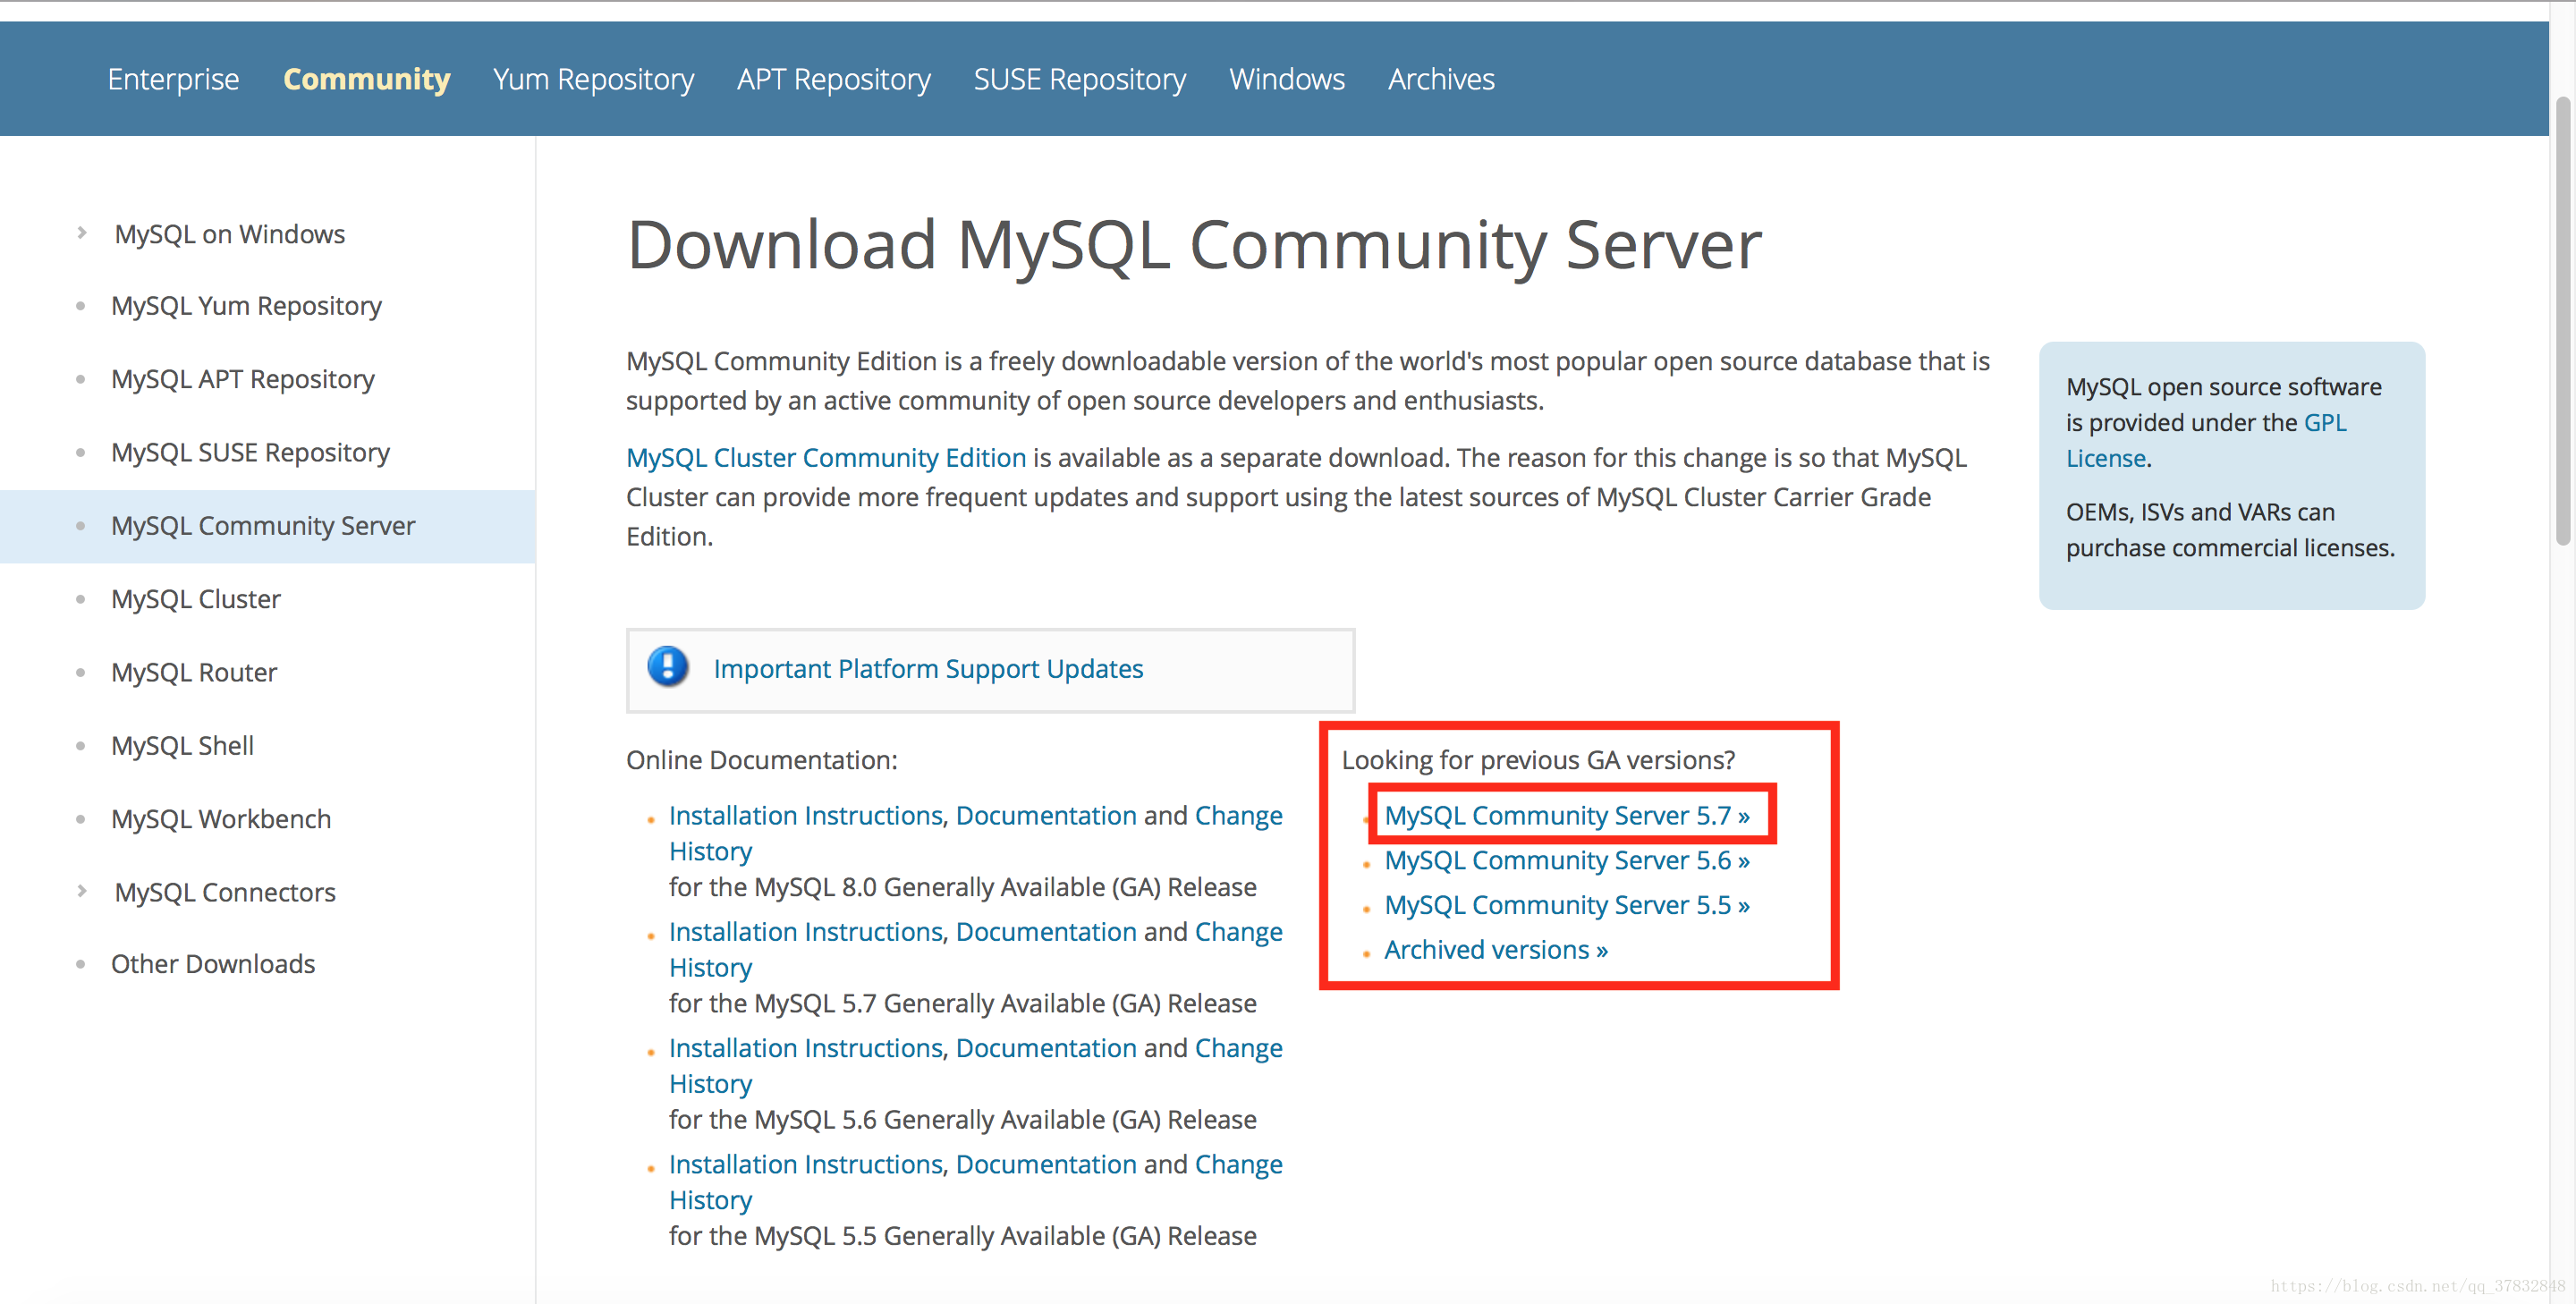Open MySQL Cluster in sidebar
The image size is (2576, 1304).
coord(196,599)
